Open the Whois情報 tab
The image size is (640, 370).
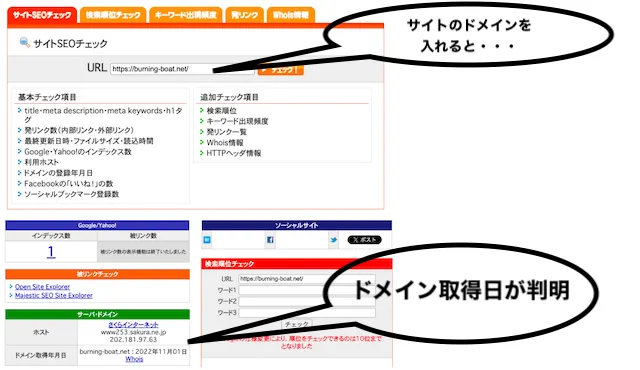click(291, 16)
